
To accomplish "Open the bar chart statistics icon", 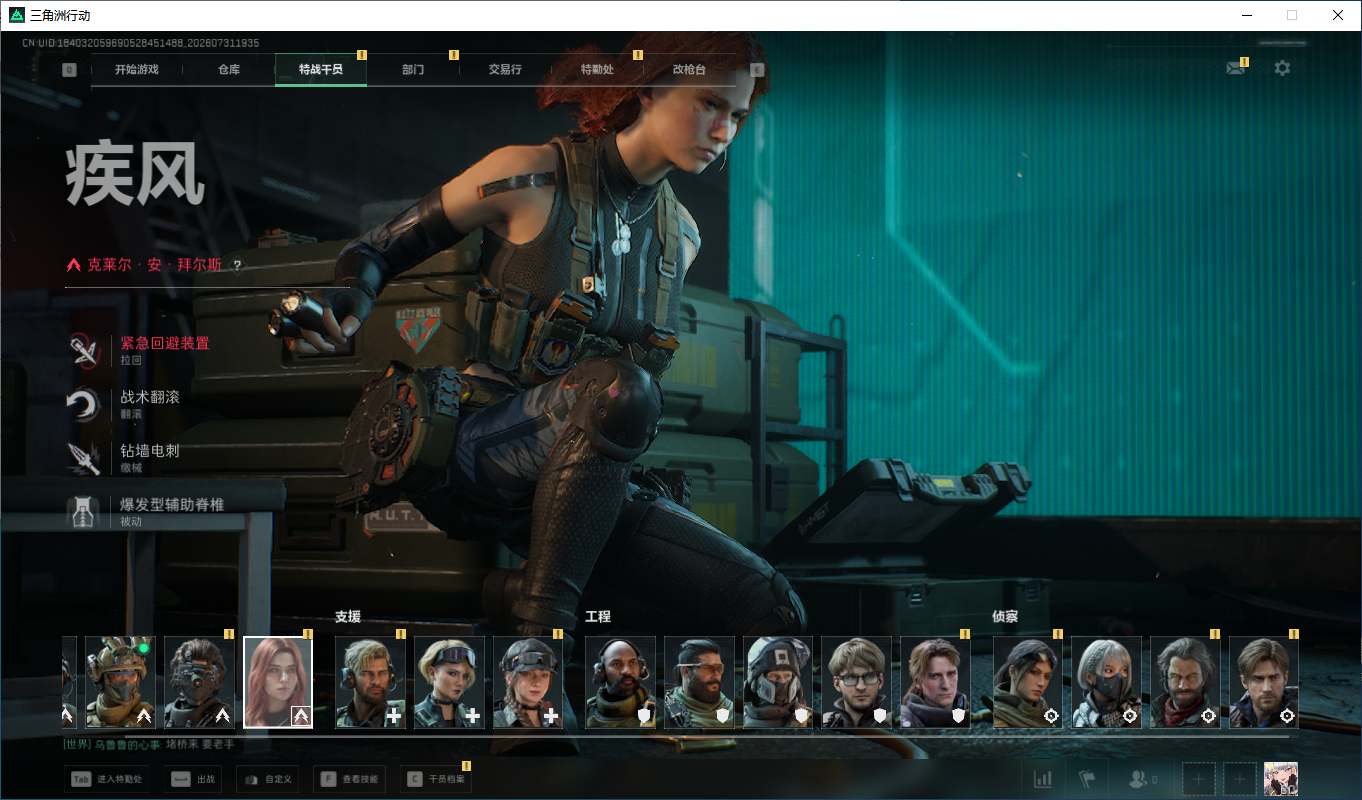I will point(1042,778).
